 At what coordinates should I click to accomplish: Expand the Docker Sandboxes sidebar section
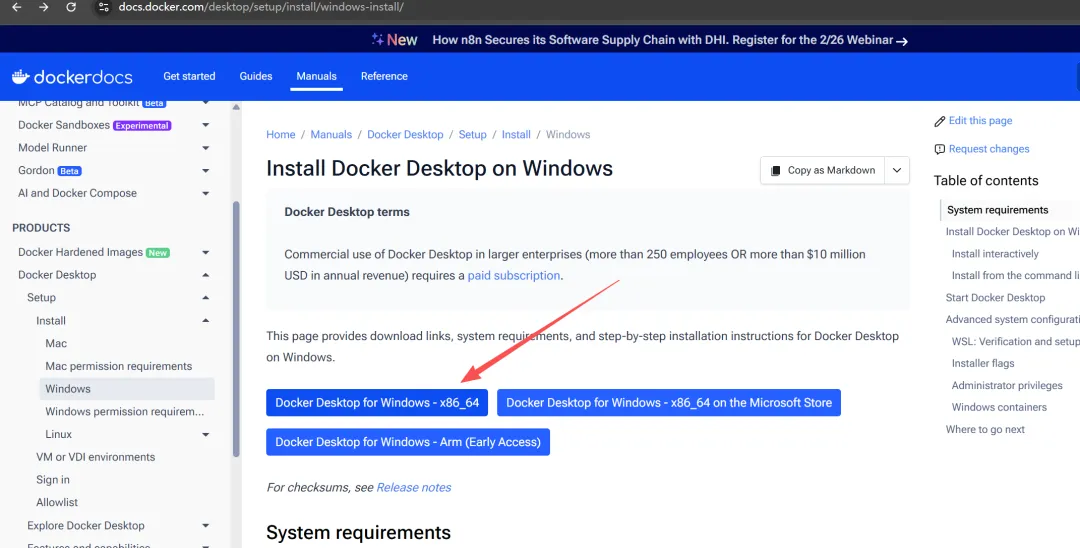[x=205, y=125]
